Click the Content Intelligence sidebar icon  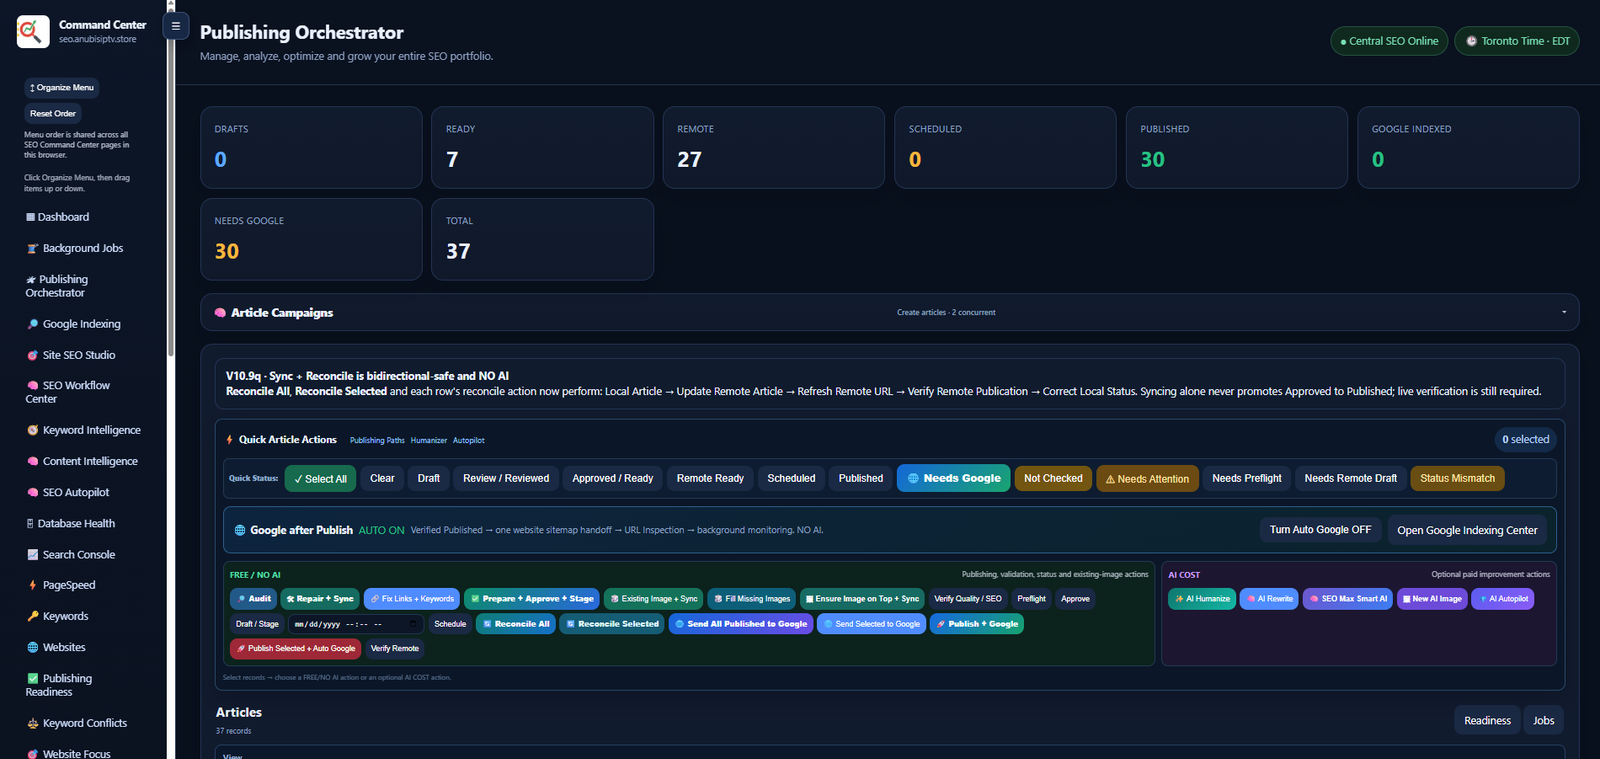pos(33,461)
